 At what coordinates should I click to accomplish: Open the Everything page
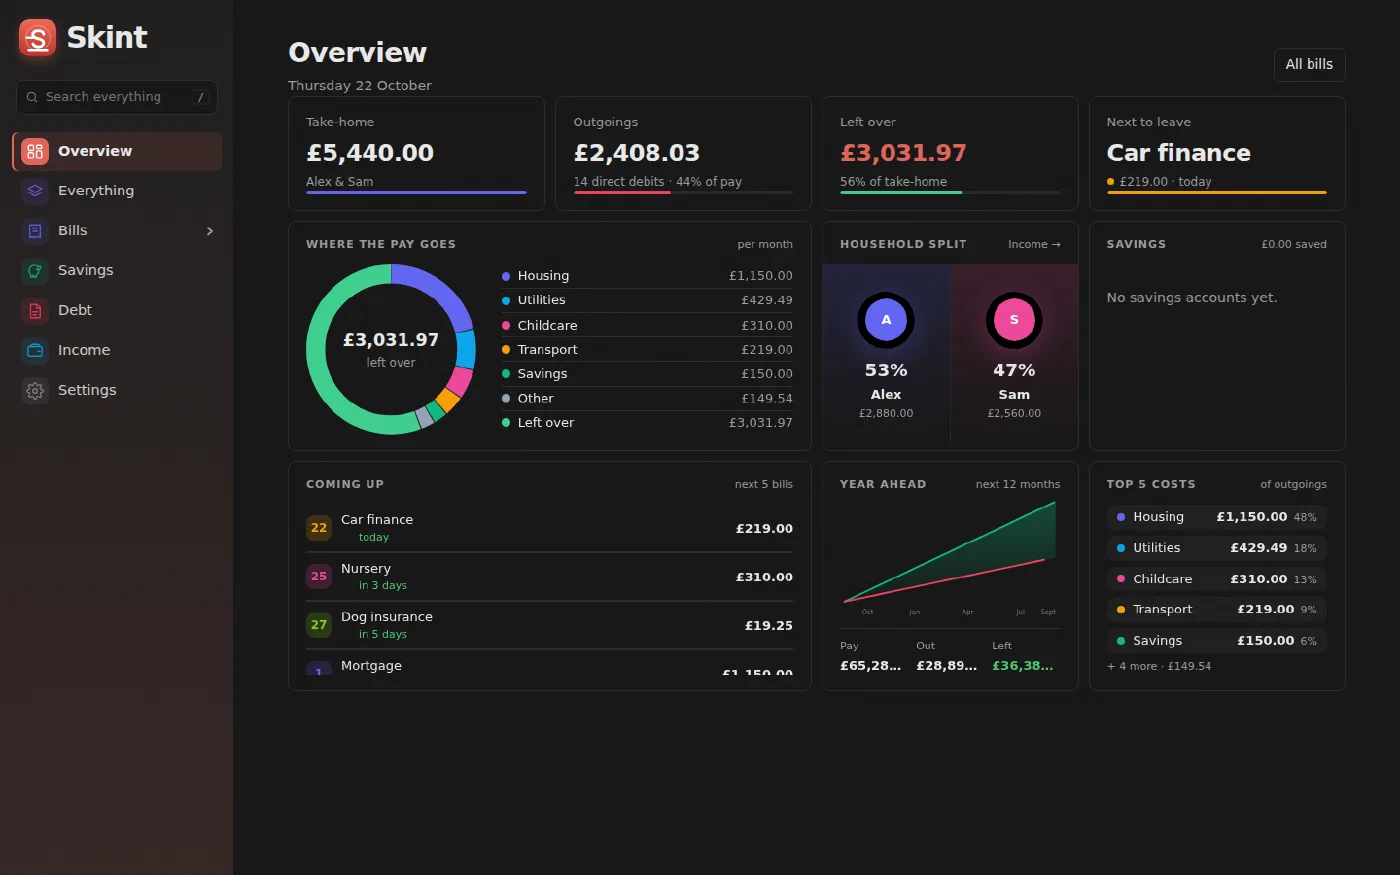(x=117, y=191)
